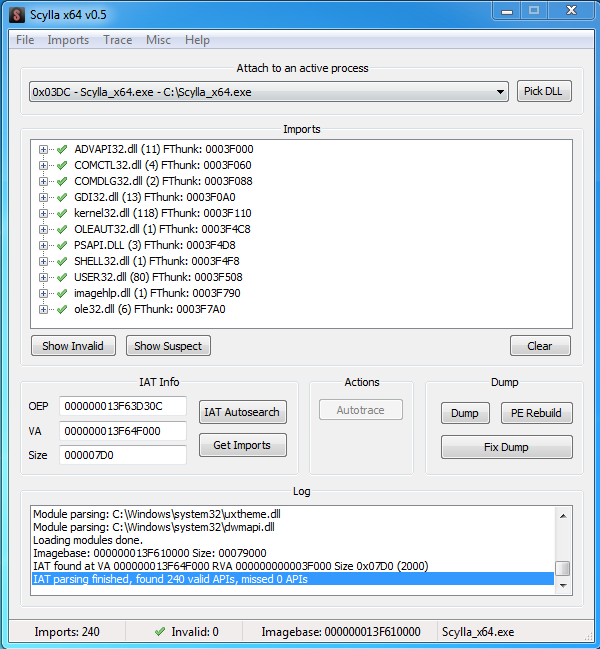This screenshot has height=649, width=600.
Task: Click into the Size value field
Action: point(123,455)
